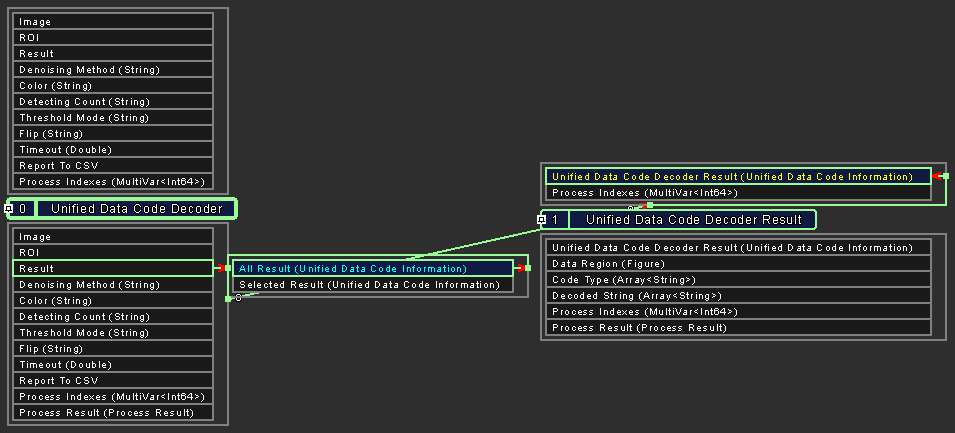Click the red port right of All Result row

520,268
